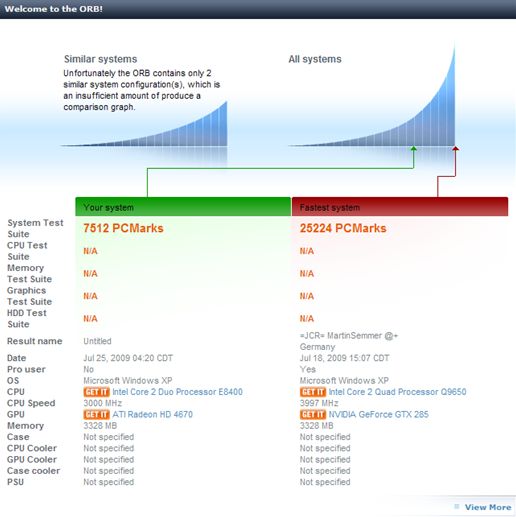Click the All systems heading
This screenshot has width=516, height=517.
[x=315, y=59]
